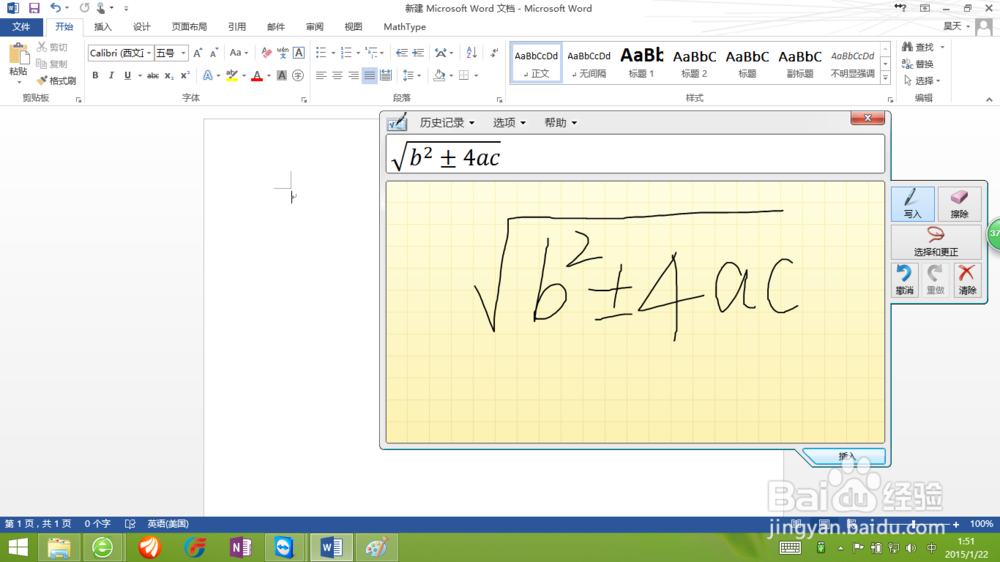The height and width of the screenshot is (562, 1000).
Task: Apply the No Spacing style
Action: 589,63
